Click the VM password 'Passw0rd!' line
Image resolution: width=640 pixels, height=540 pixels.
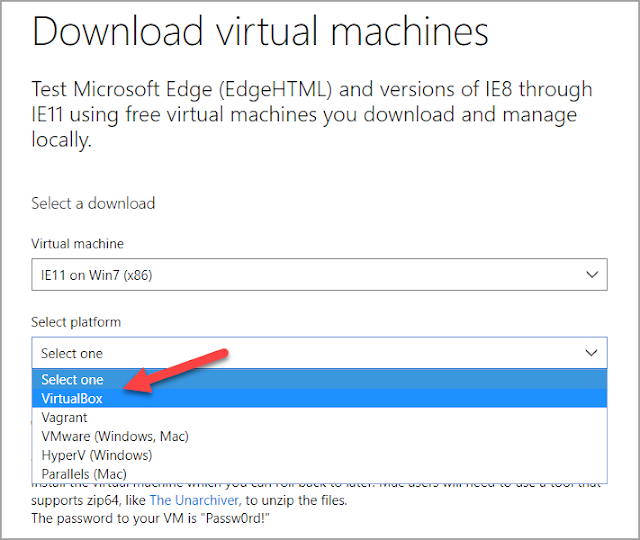tap(151, 518)
